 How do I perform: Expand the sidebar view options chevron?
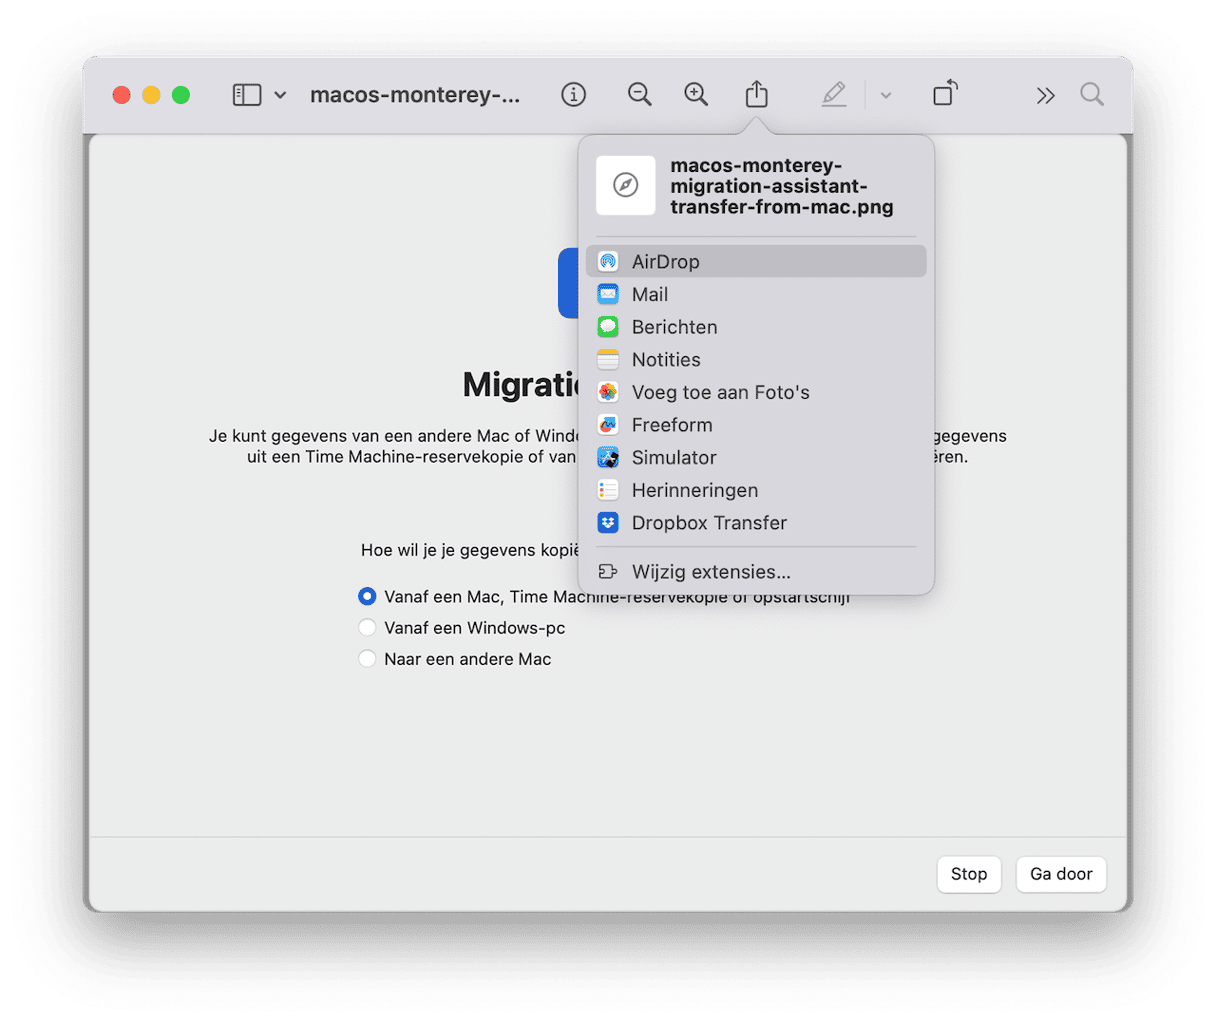pyautogui.click(x=281, y=95)
